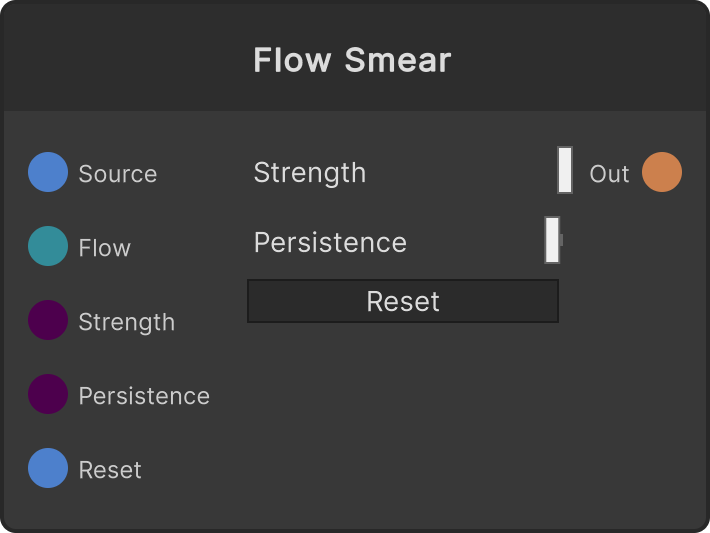Click the Persistence parameter slider handle

pos(552,240)
